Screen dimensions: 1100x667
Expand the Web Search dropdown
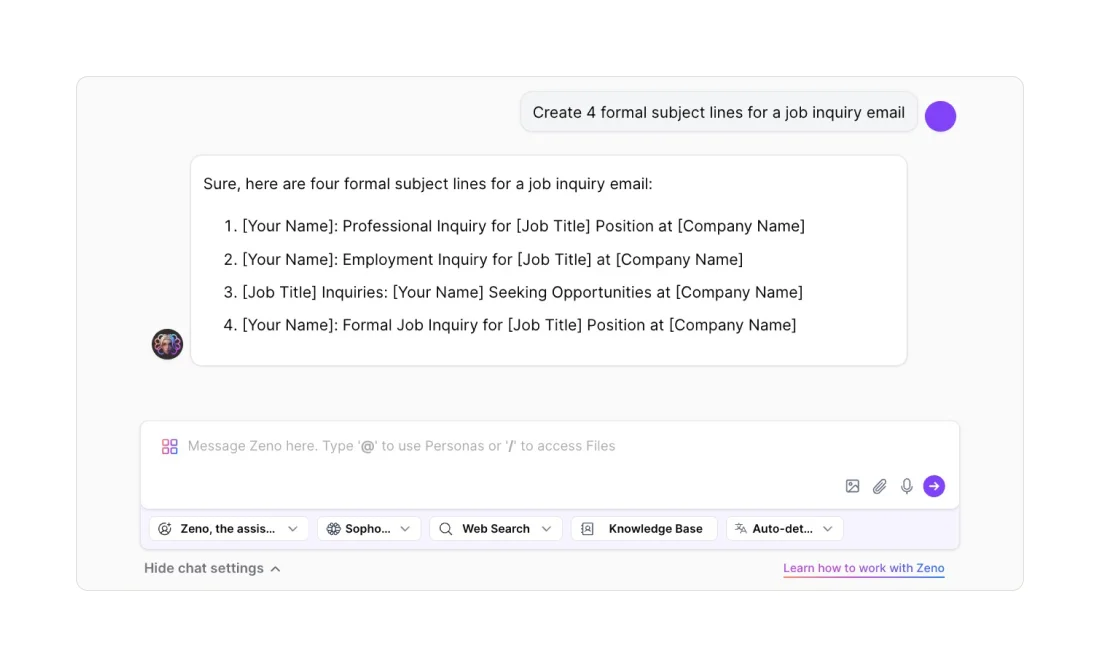(x=495, y=529)
